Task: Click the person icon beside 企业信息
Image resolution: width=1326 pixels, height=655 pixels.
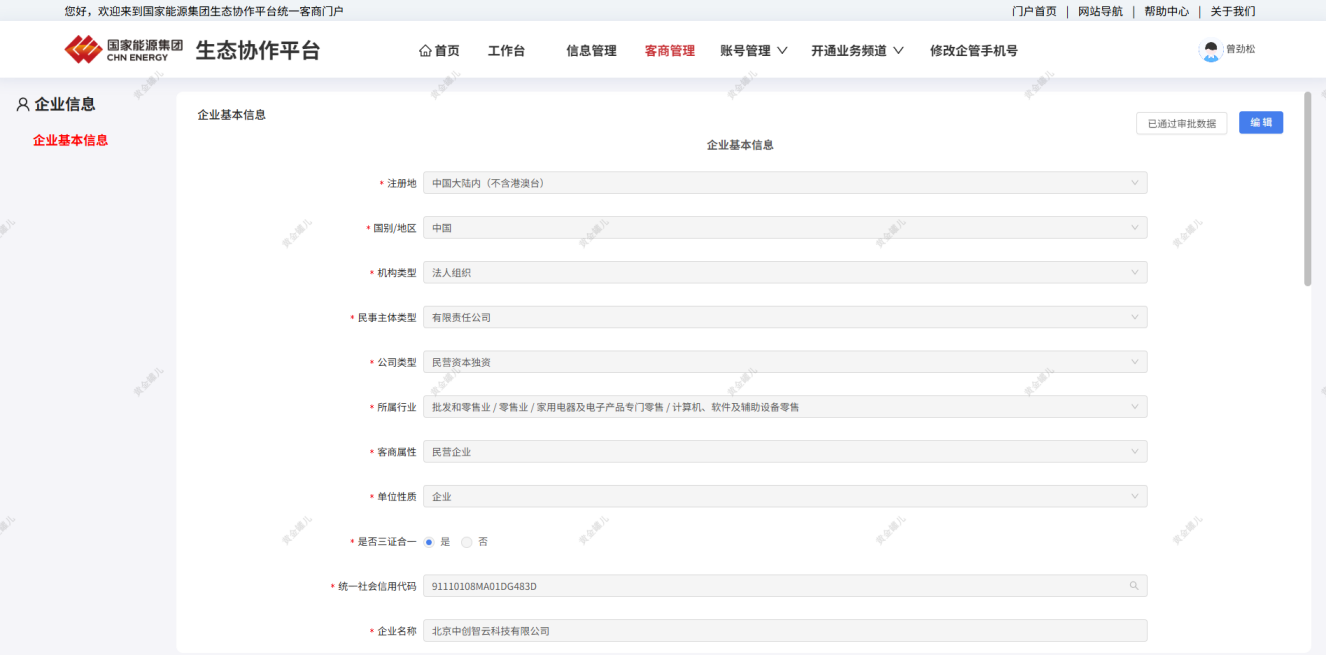Action: (x=23, y=105)
